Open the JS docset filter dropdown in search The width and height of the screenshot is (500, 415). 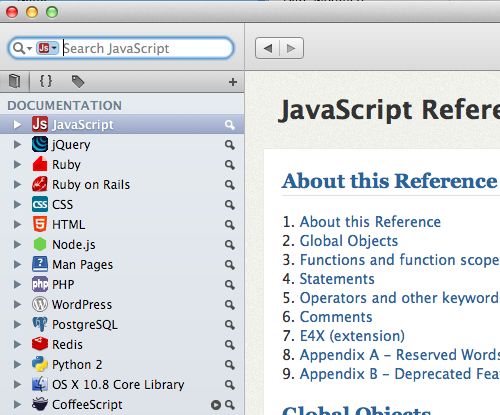tap(47, 48)
